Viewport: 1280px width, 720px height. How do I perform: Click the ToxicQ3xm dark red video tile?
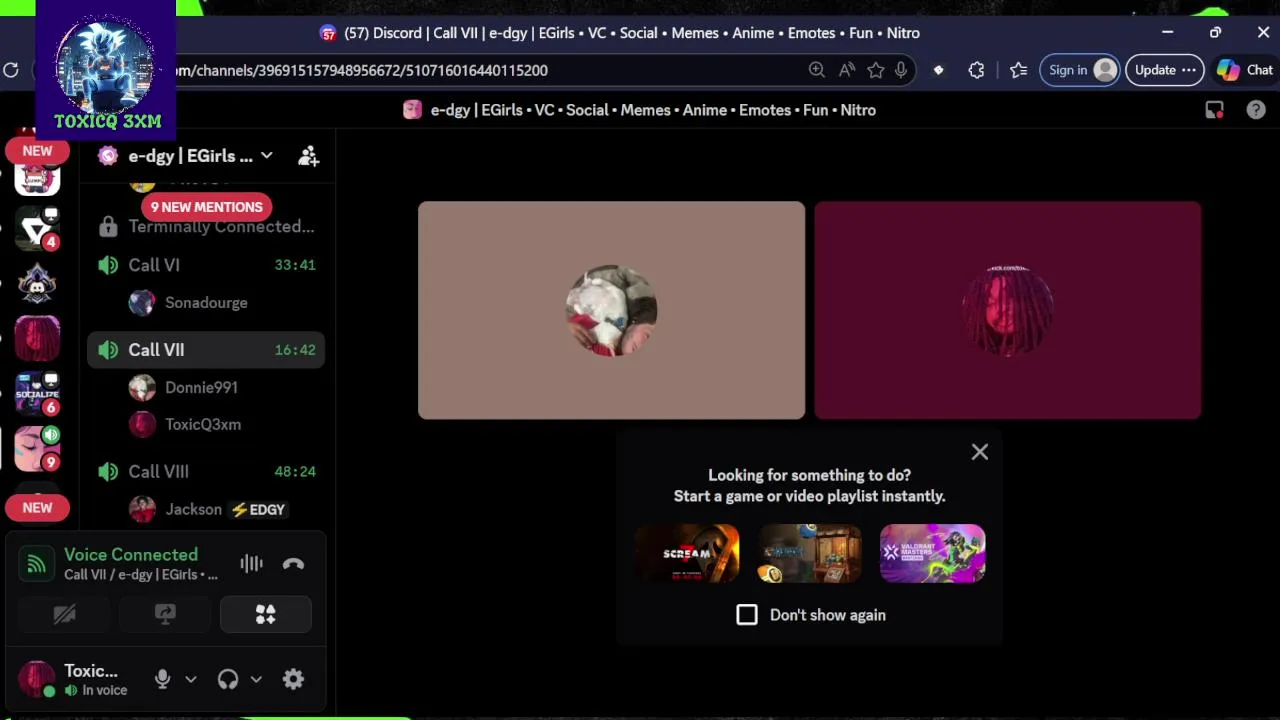pos(1007,310)
